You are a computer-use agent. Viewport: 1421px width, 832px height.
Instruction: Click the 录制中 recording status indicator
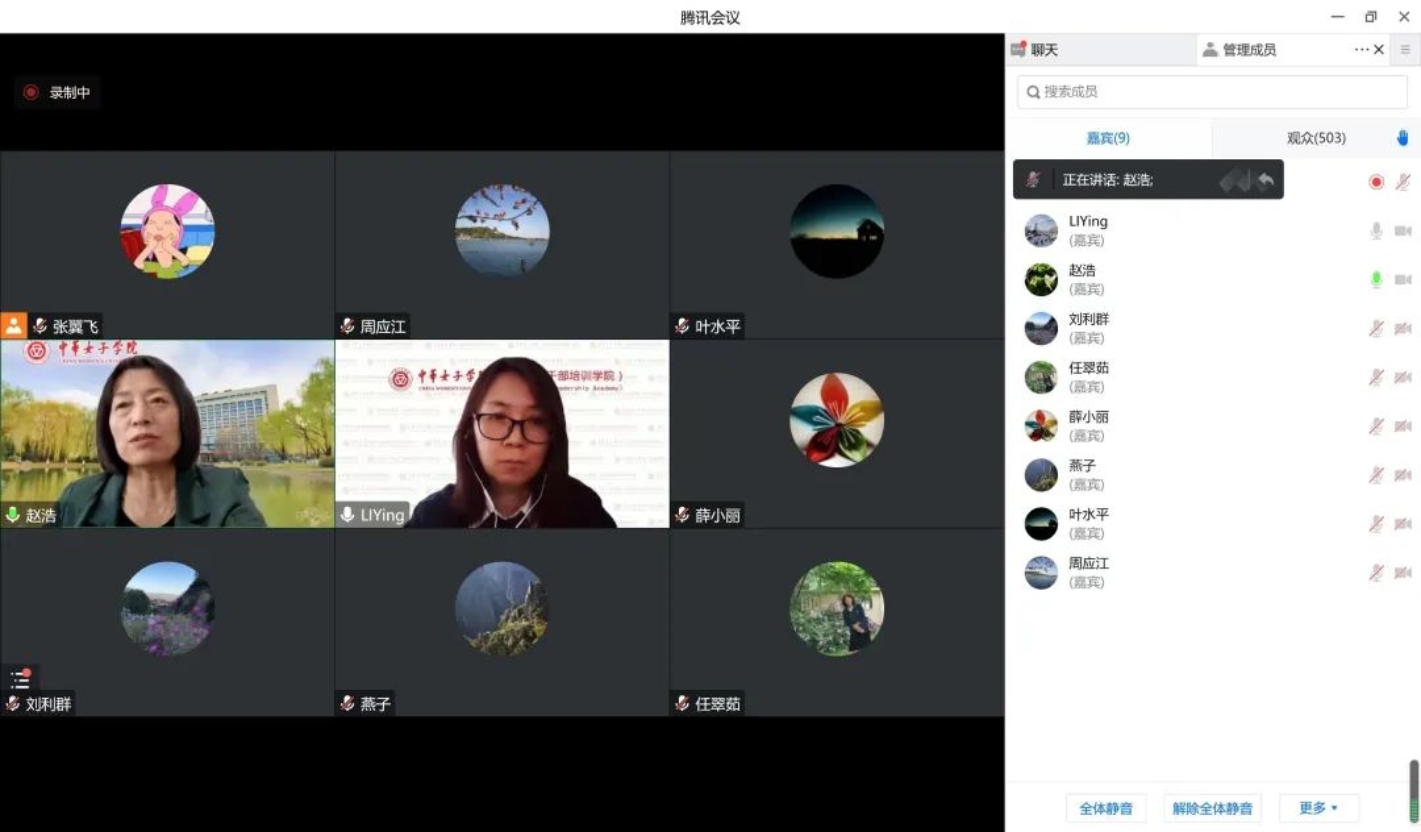[58, 93]
